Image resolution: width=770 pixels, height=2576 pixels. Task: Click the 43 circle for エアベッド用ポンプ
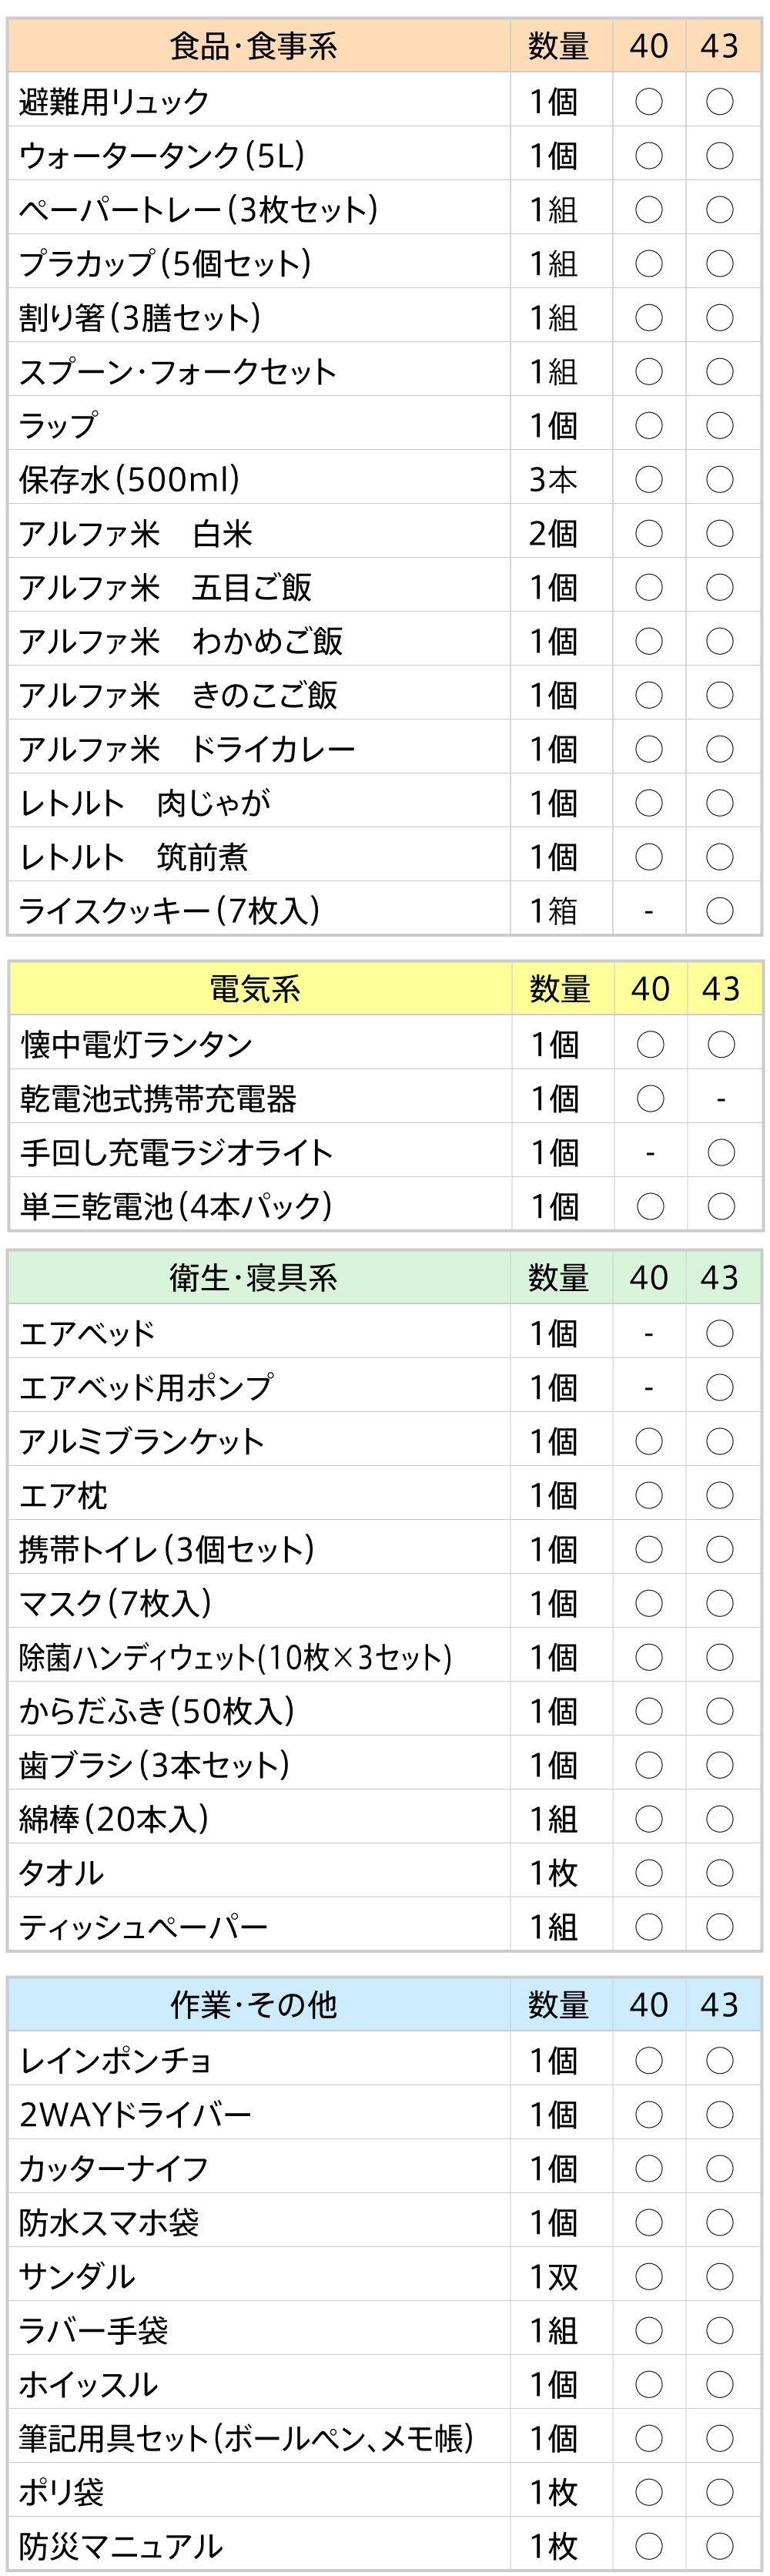pos(720,1387)
